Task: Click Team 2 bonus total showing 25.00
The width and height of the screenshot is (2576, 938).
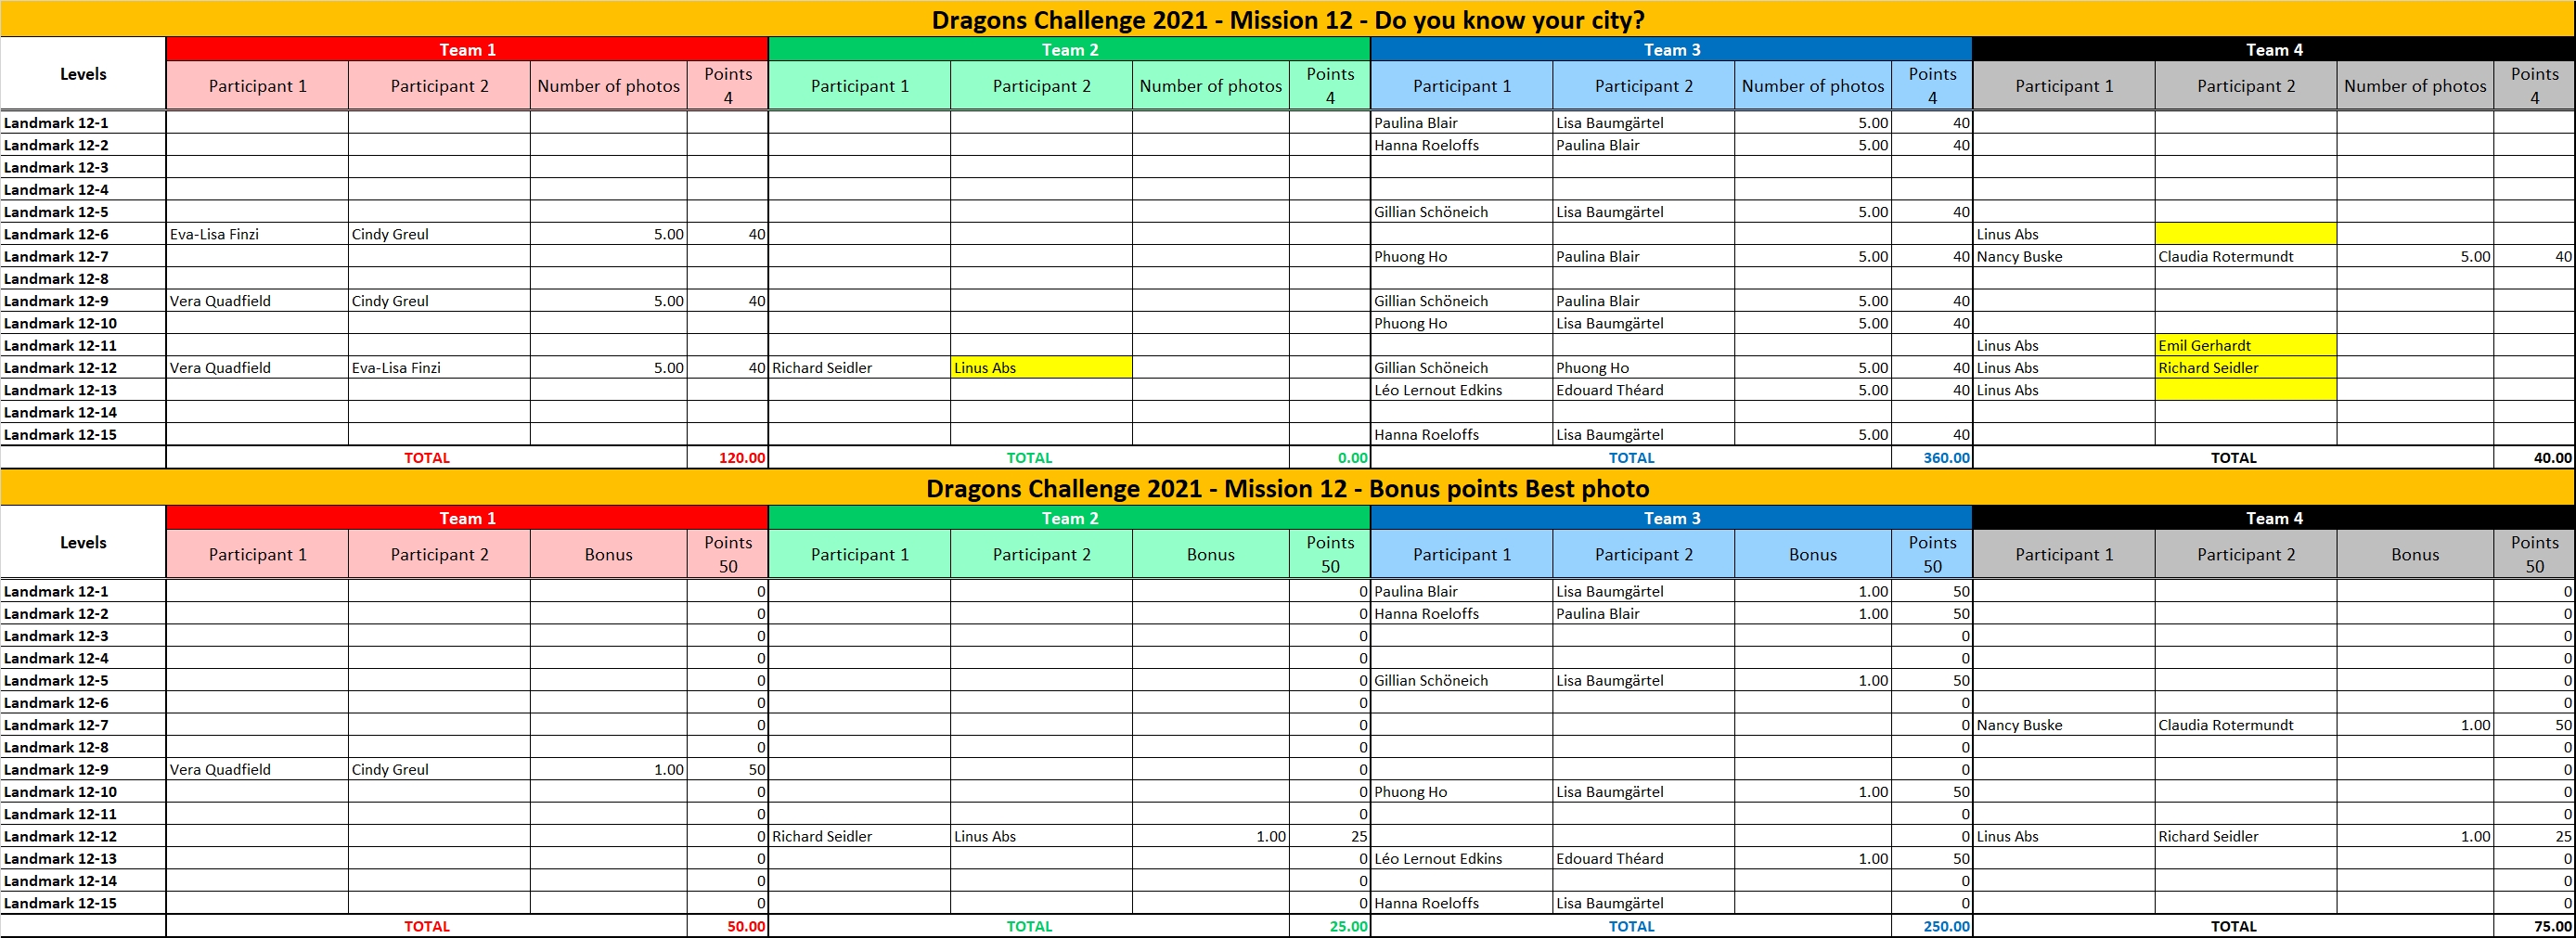Action: (x=1329, y=926)
